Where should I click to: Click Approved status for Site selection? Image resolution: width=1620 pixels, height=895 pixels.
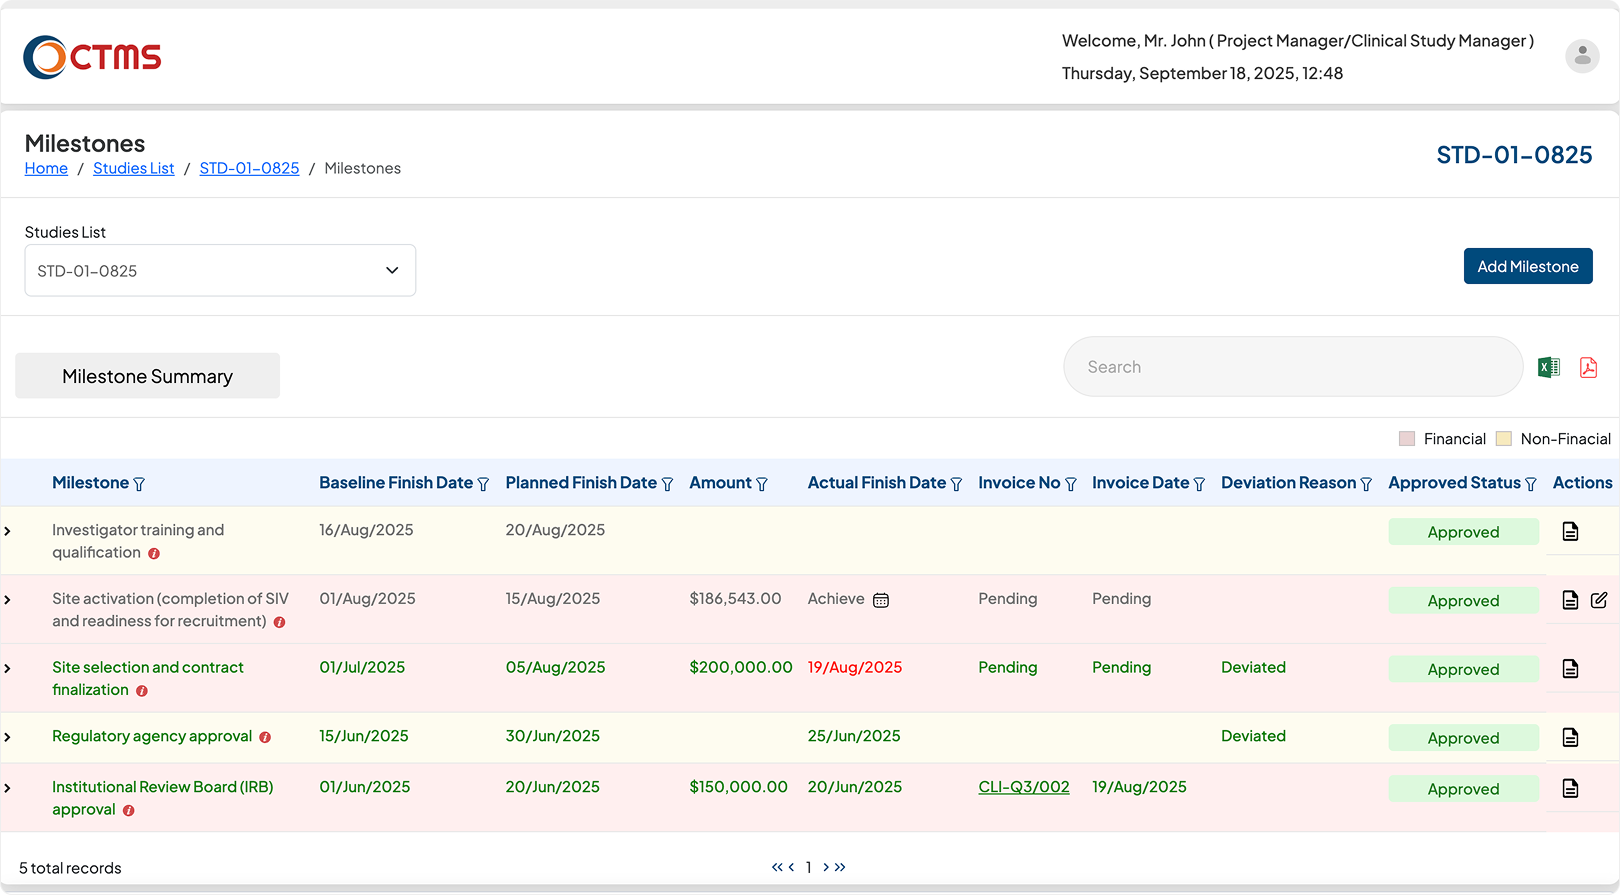point(1463,670)
